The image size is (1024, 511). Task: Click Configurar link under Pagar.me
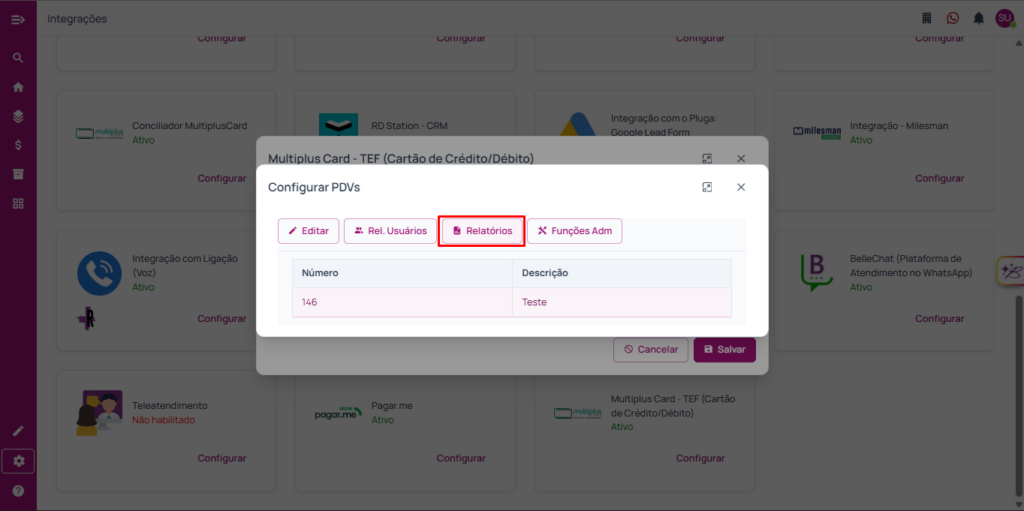460,458
